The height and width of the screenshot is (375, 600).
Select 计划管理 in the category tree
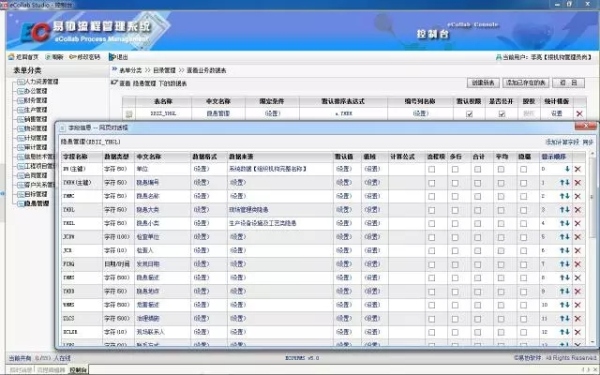tap(36, 138)
